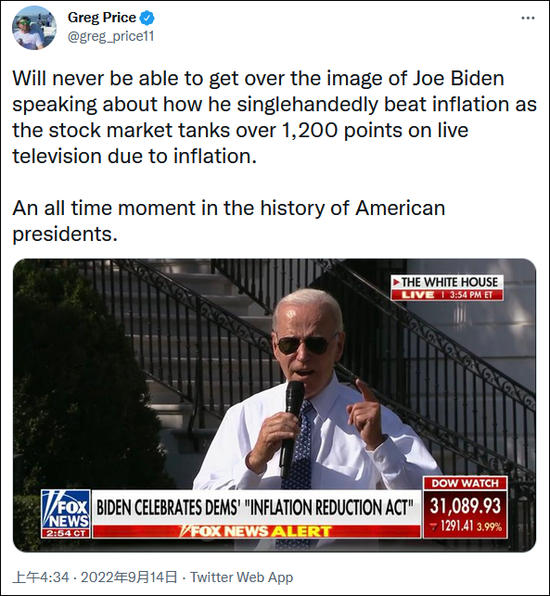The image size is (550, 596).
Task: Open the embedded Fox News image
Action: (274, 405)
